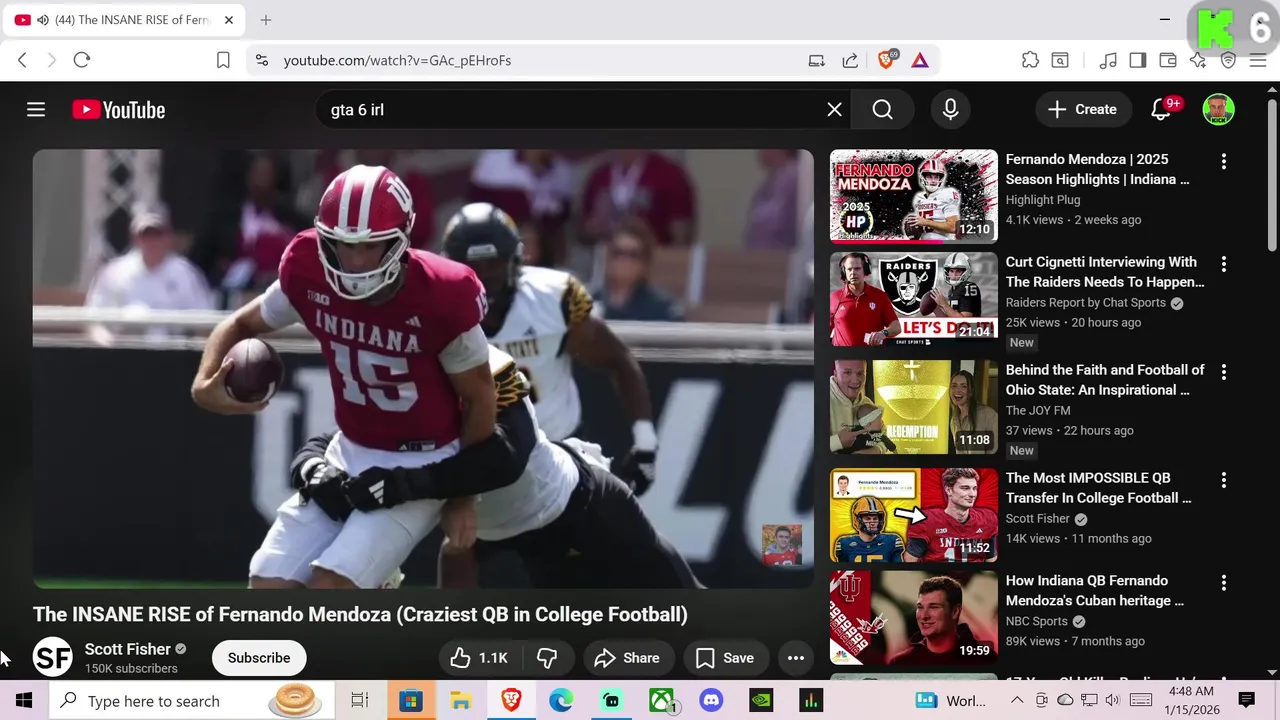Close the YouTube tab

[228, 20]
